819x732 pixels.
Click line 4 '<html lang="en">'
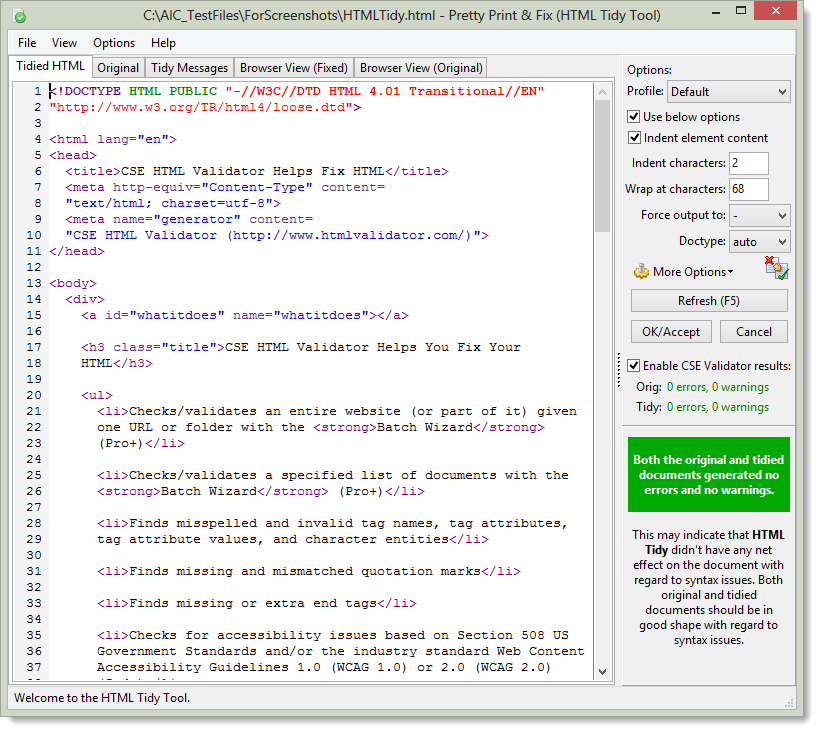pos(113,140)
